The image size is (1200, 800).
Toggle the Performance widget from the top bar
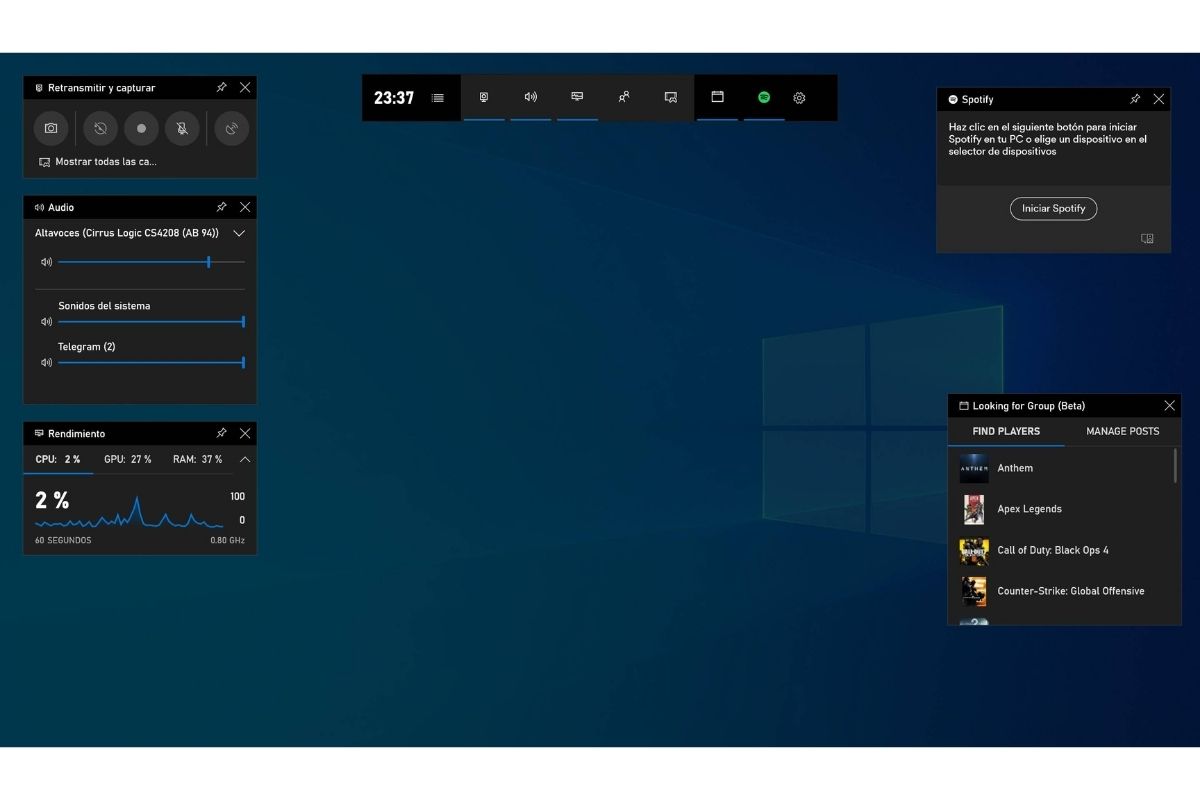pyautogui.click(x=577, y=97)
